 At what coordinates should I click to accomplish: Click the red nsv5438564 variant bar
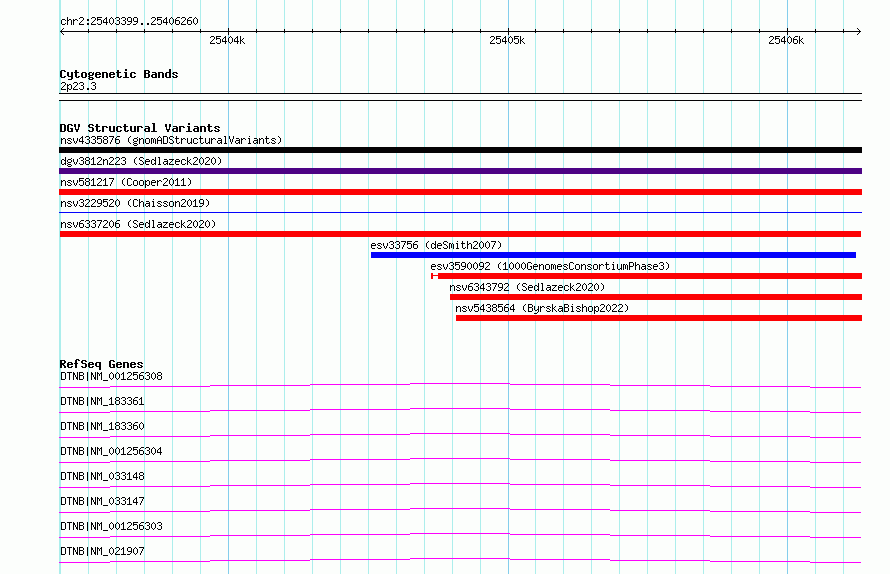tap(659, 318)
